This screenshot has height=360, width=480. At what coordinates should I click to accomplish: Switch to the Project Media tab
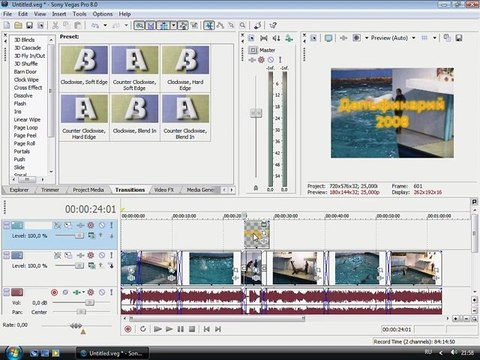[88, 190]
